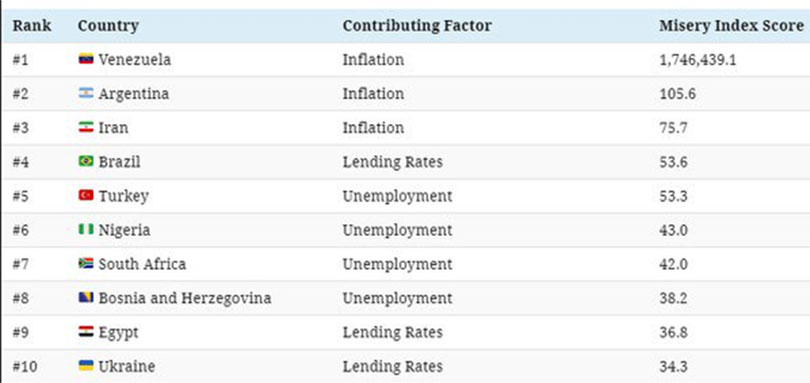The width and height of the screenshot is (810, 383).
Task: Select the Turkey flag icon
Action: [86, 195]
